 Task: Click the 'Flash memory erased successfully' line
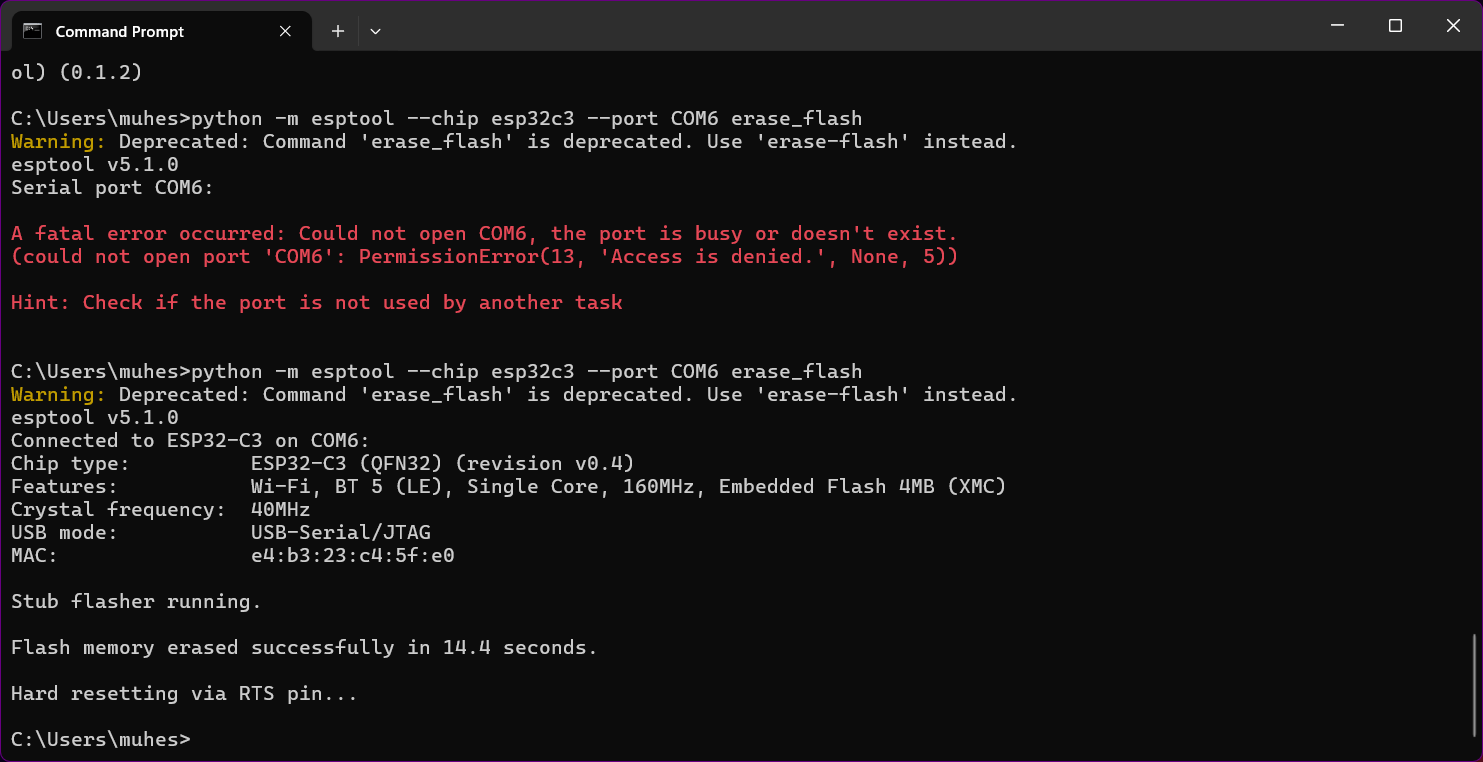[x=303, y=648]
